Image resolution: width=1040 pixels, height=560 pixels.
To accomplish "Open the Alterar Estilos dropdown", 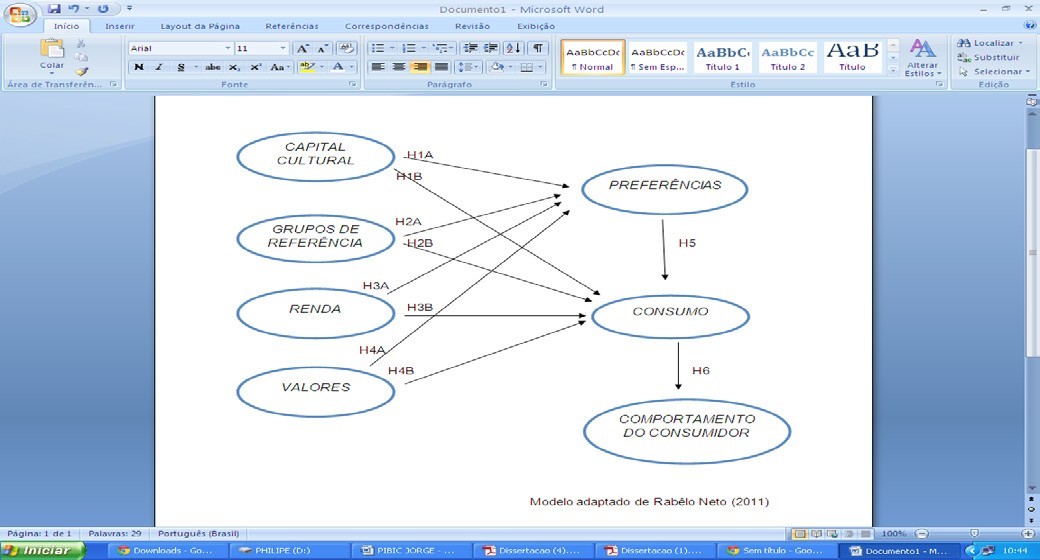I will 921,58.
